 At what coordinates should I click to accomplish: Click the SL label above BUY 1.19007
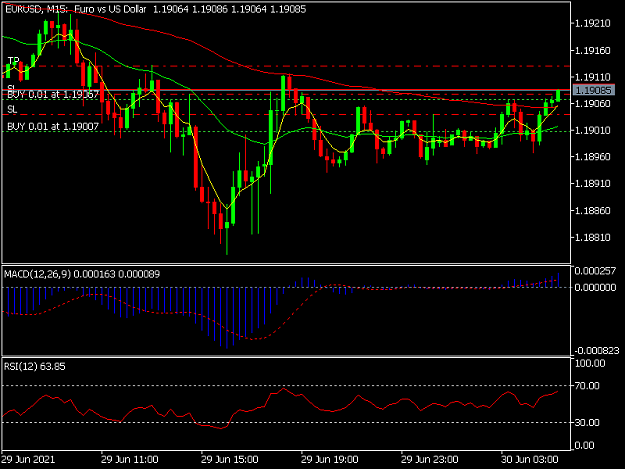pos(12,109)
